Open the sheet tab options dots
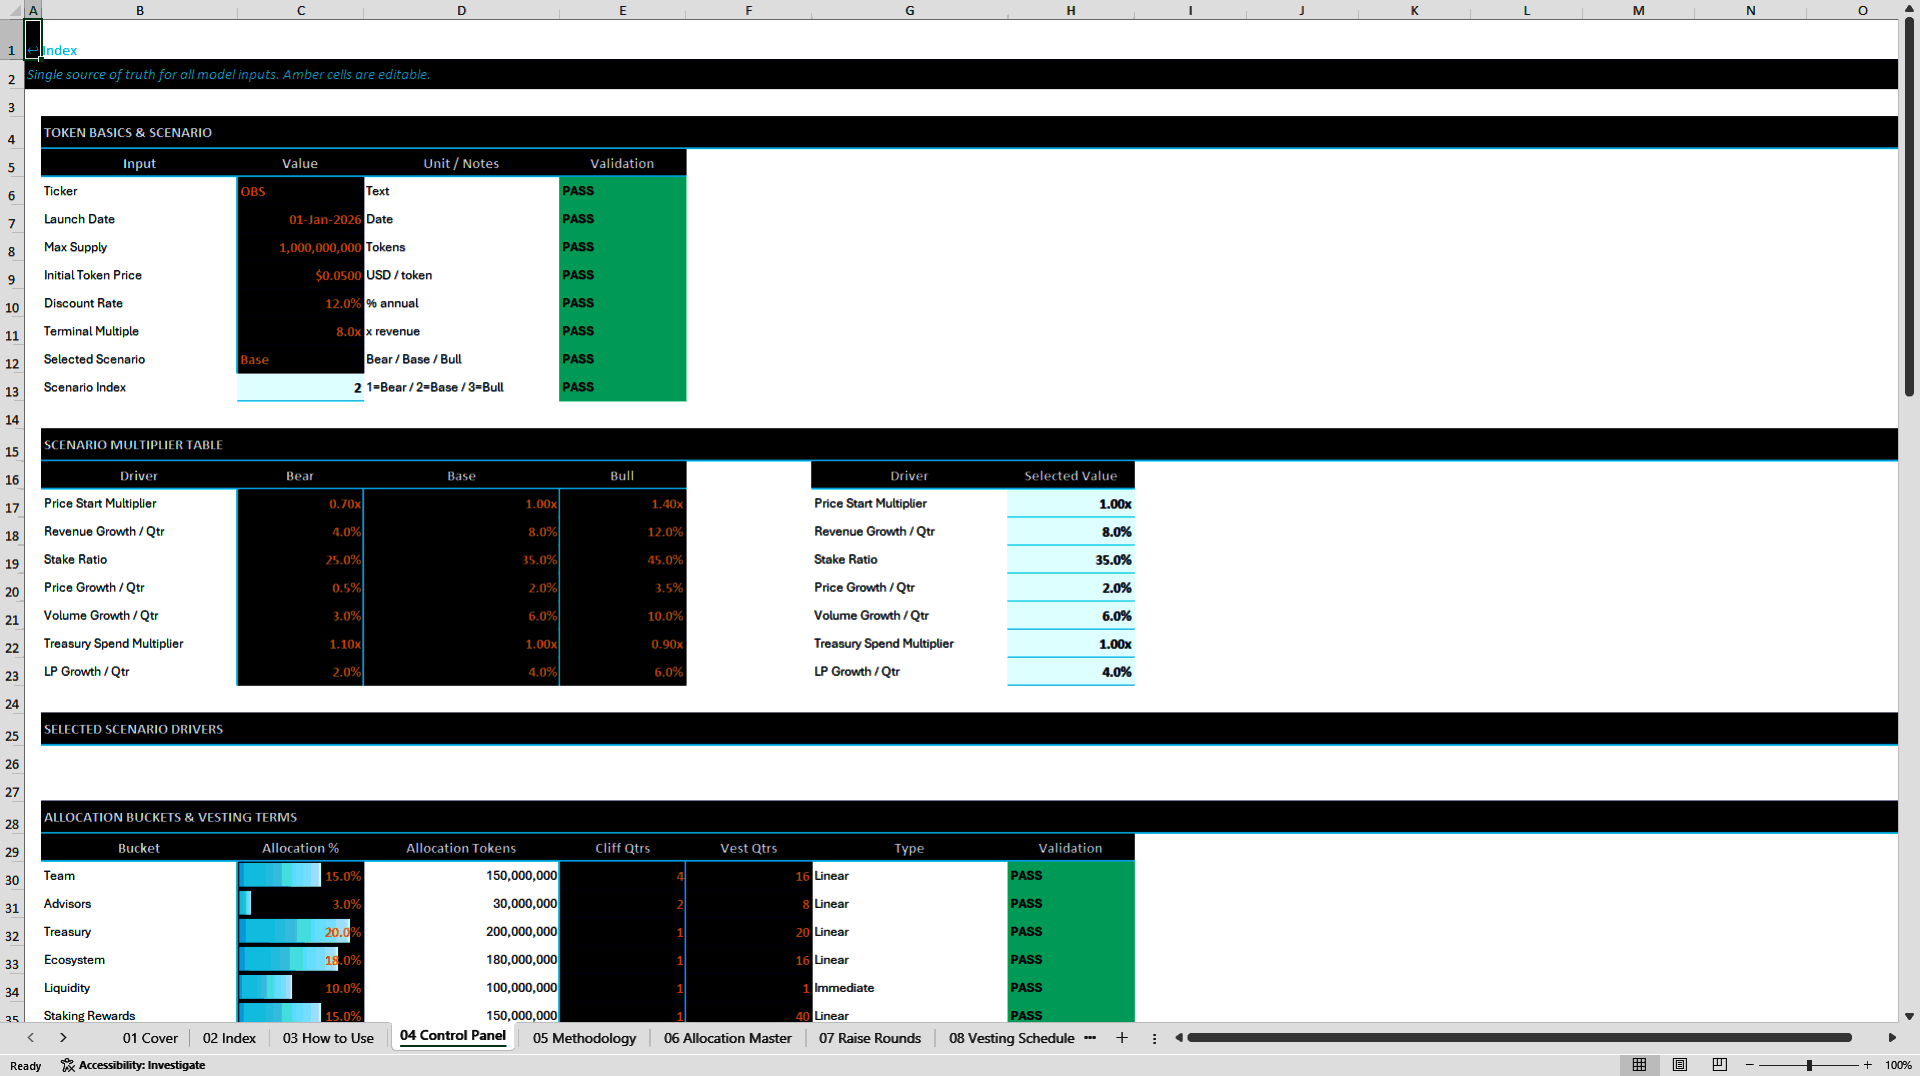Image resolution: width=1920 pixels, height=1076 pixels. pyautogui.click(x=1154, y=1038)
